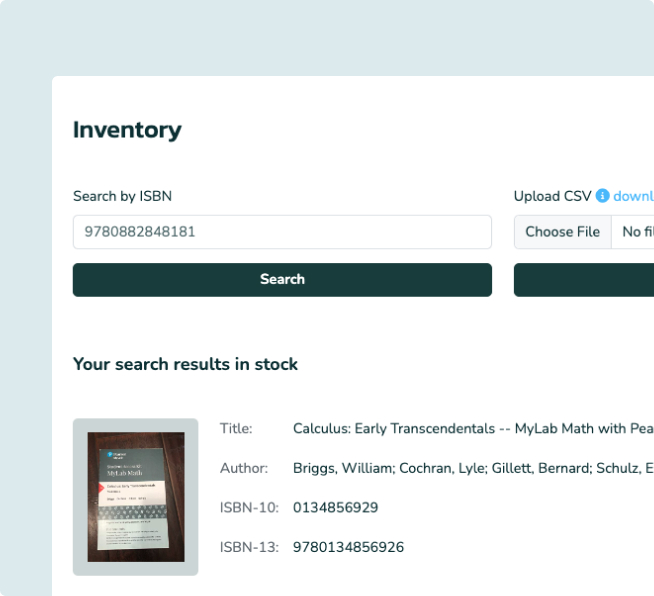Click the author names Briggs, William text
The image size is (654, 596).
(472, 468)
